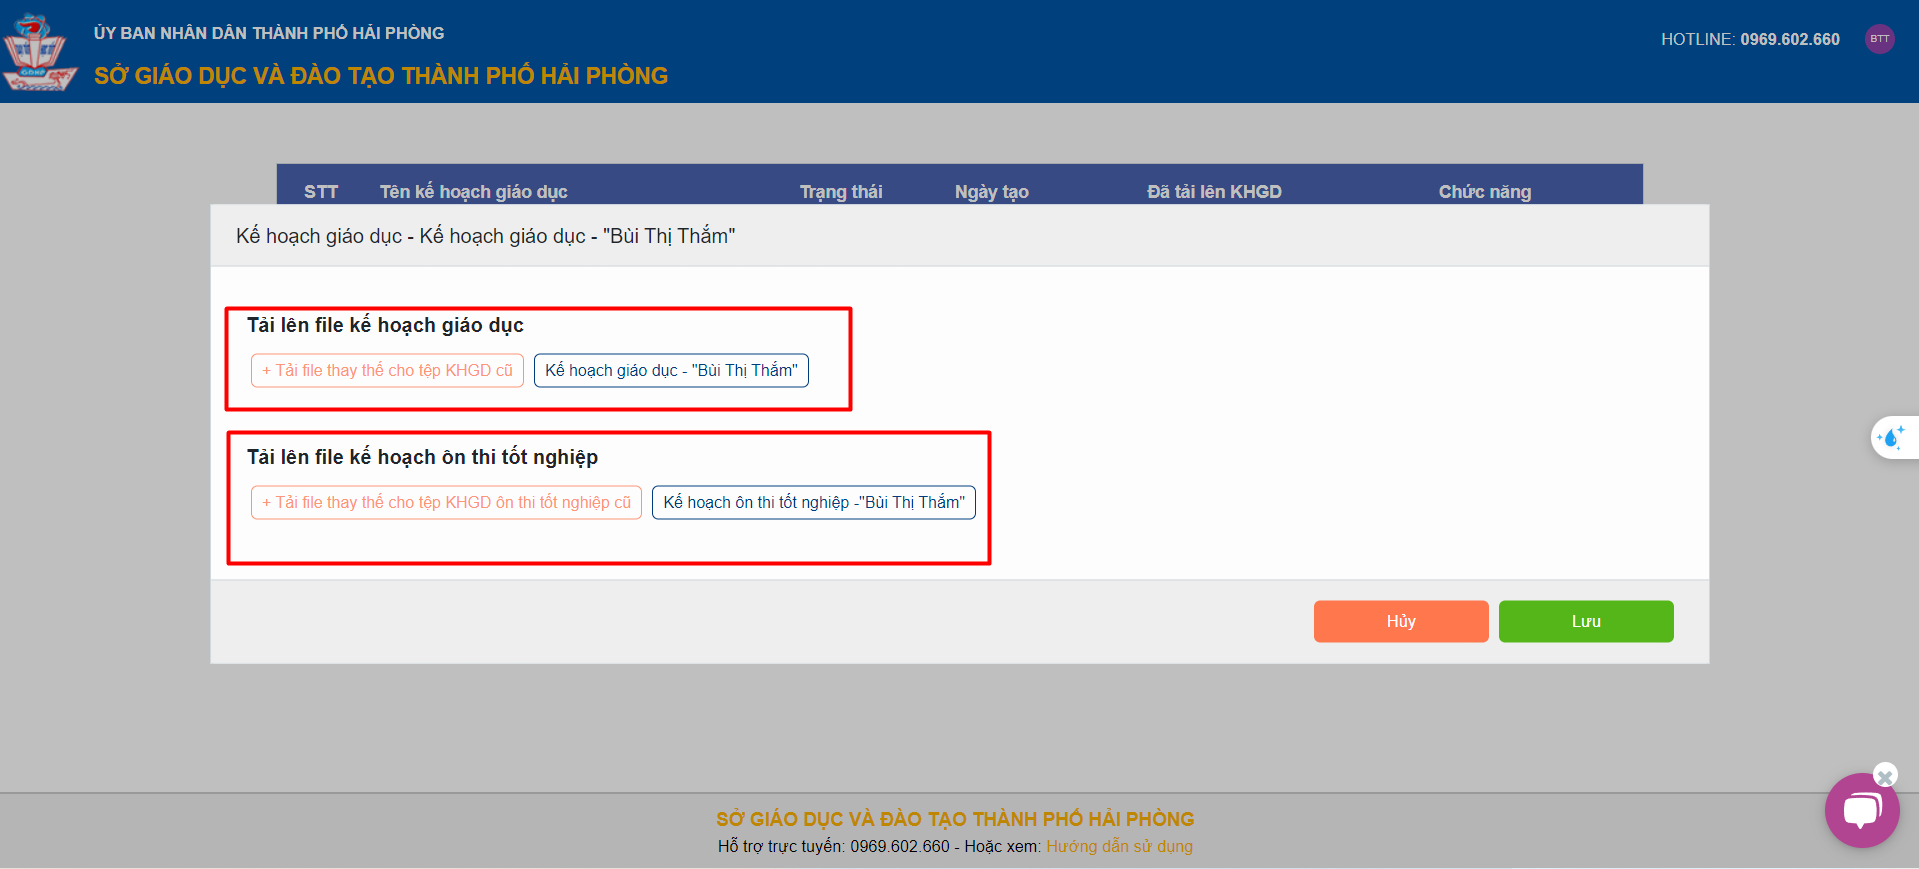Dismiss the chat widget with its X
The width and height of the screenshot is (1919, 869).
(1885, 776)
